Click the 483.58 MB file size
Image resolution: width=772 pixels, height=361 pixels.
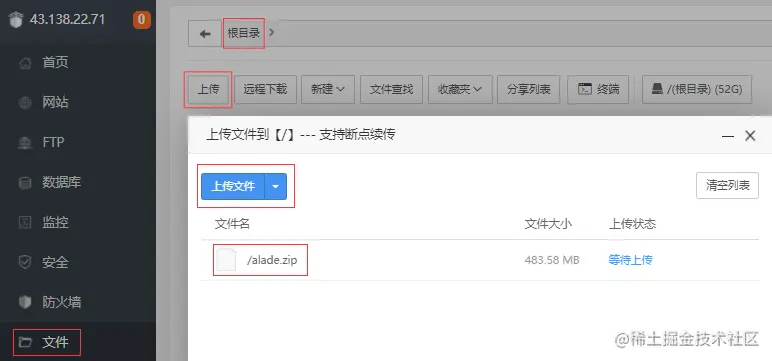coord(552,260)
